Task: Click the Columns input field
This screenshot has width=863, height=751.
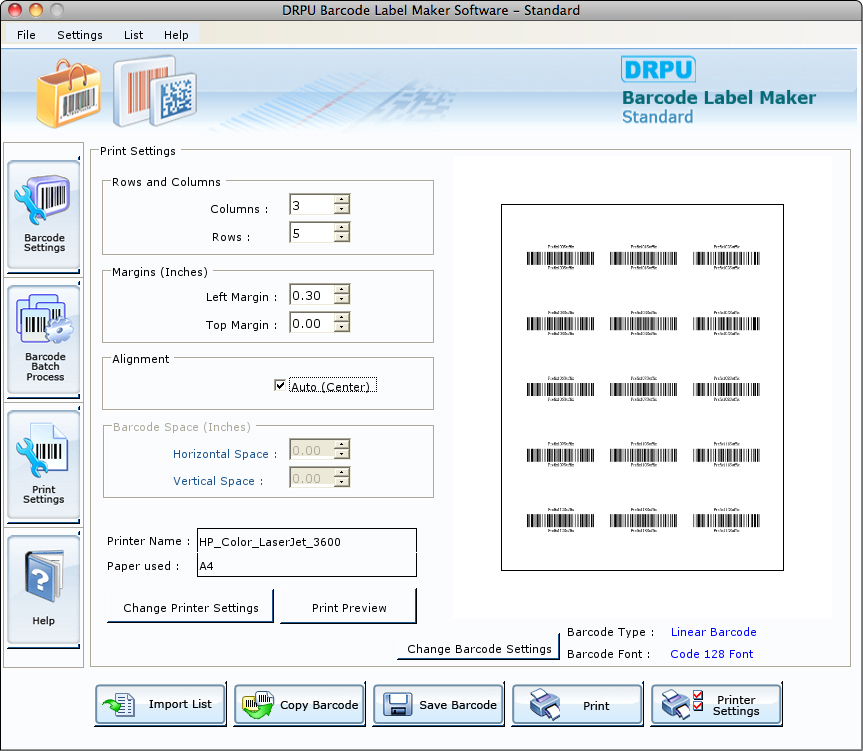Action: click(x=312, y=205)
